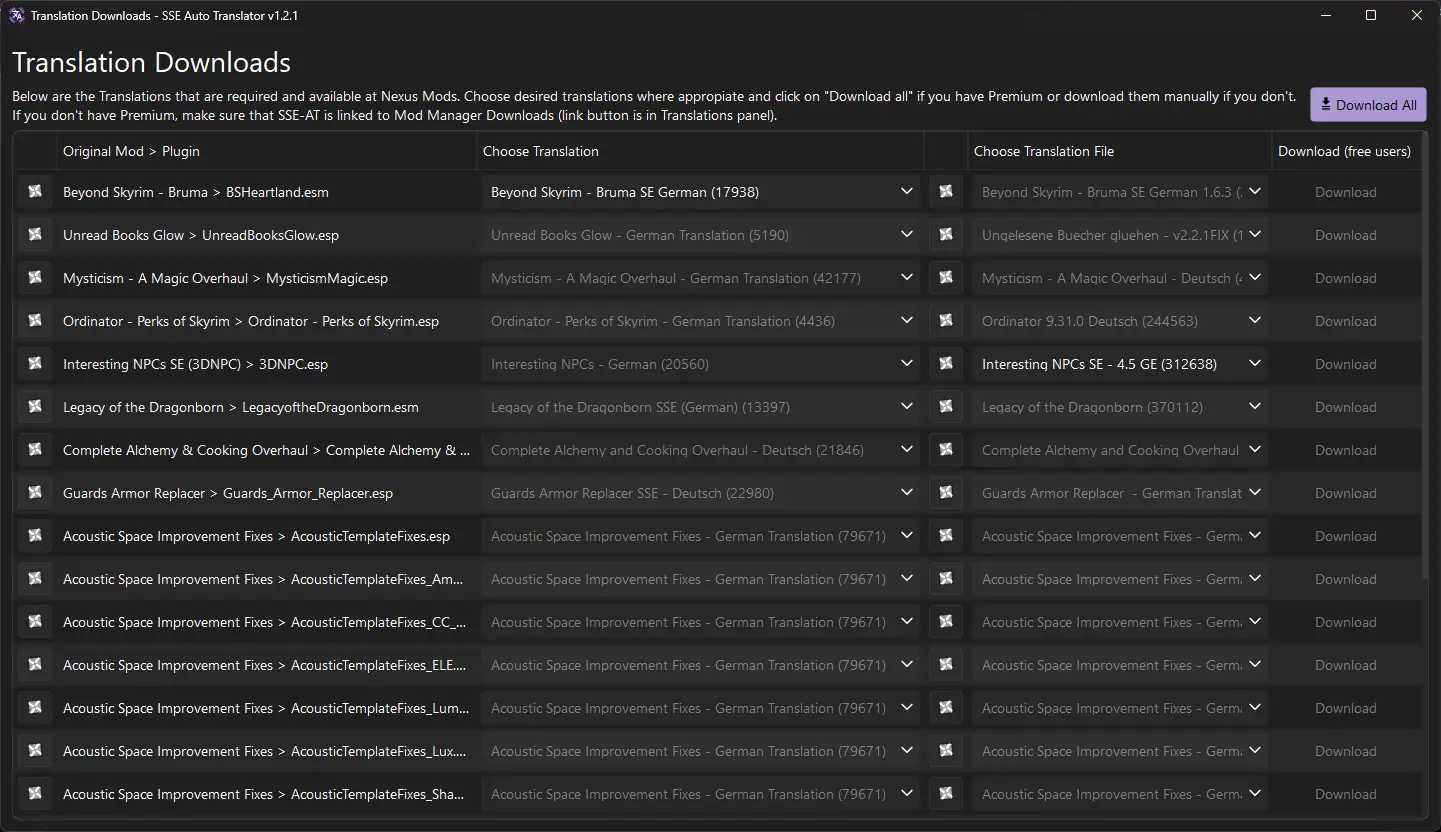Expand Interesting NPCs SE - 4.5 GE (312638) file dropdown
Image resolution: width=1441 pixels, height=832 pixels.
pos(1120,364)
